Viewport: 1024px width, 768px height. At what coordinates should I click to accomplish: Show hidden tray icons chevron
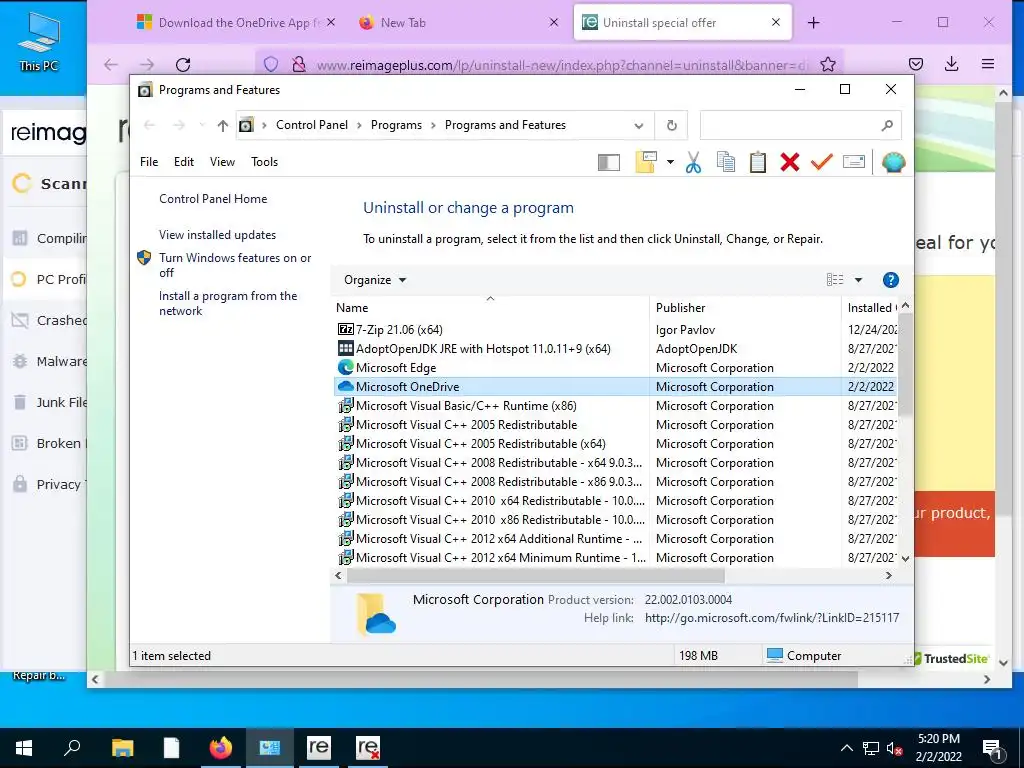(846, 748)
